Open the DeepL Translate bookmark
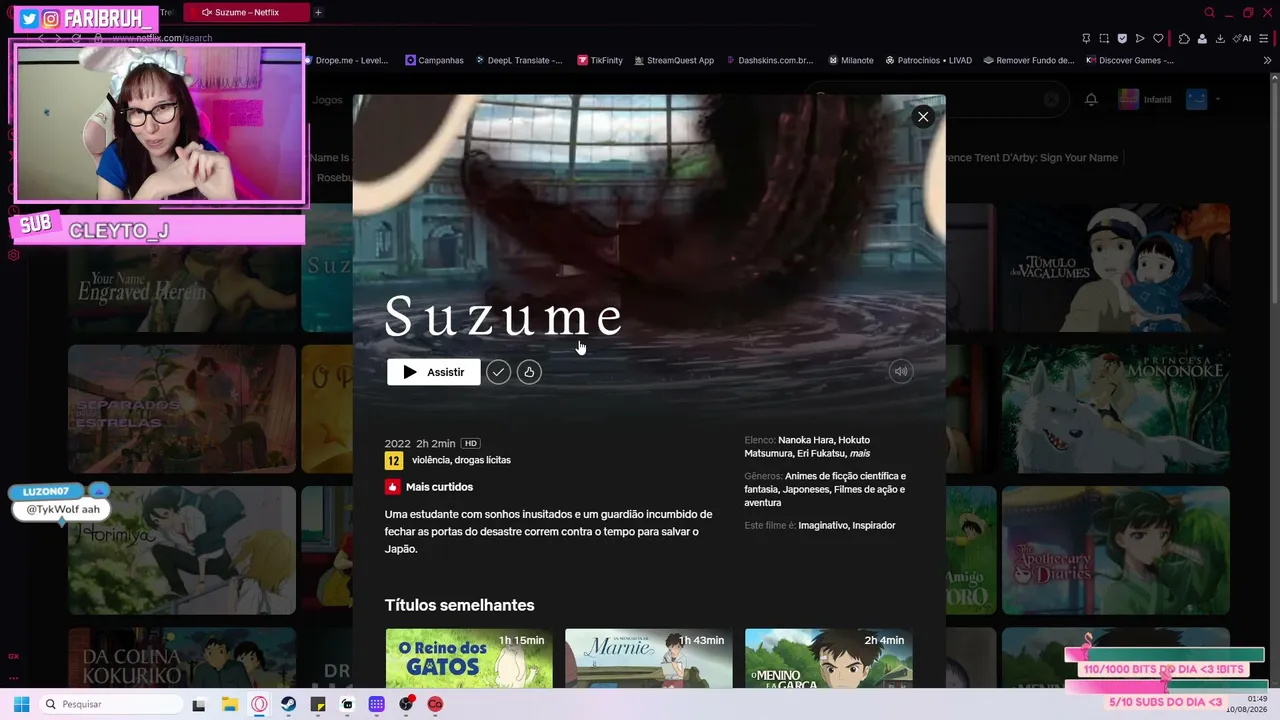 [519, 60]
